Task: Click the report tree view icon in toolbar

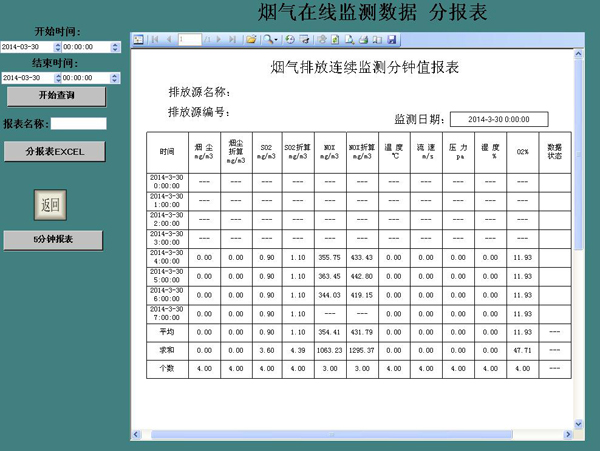Action: pyautogui.click(x=139, y=39)
